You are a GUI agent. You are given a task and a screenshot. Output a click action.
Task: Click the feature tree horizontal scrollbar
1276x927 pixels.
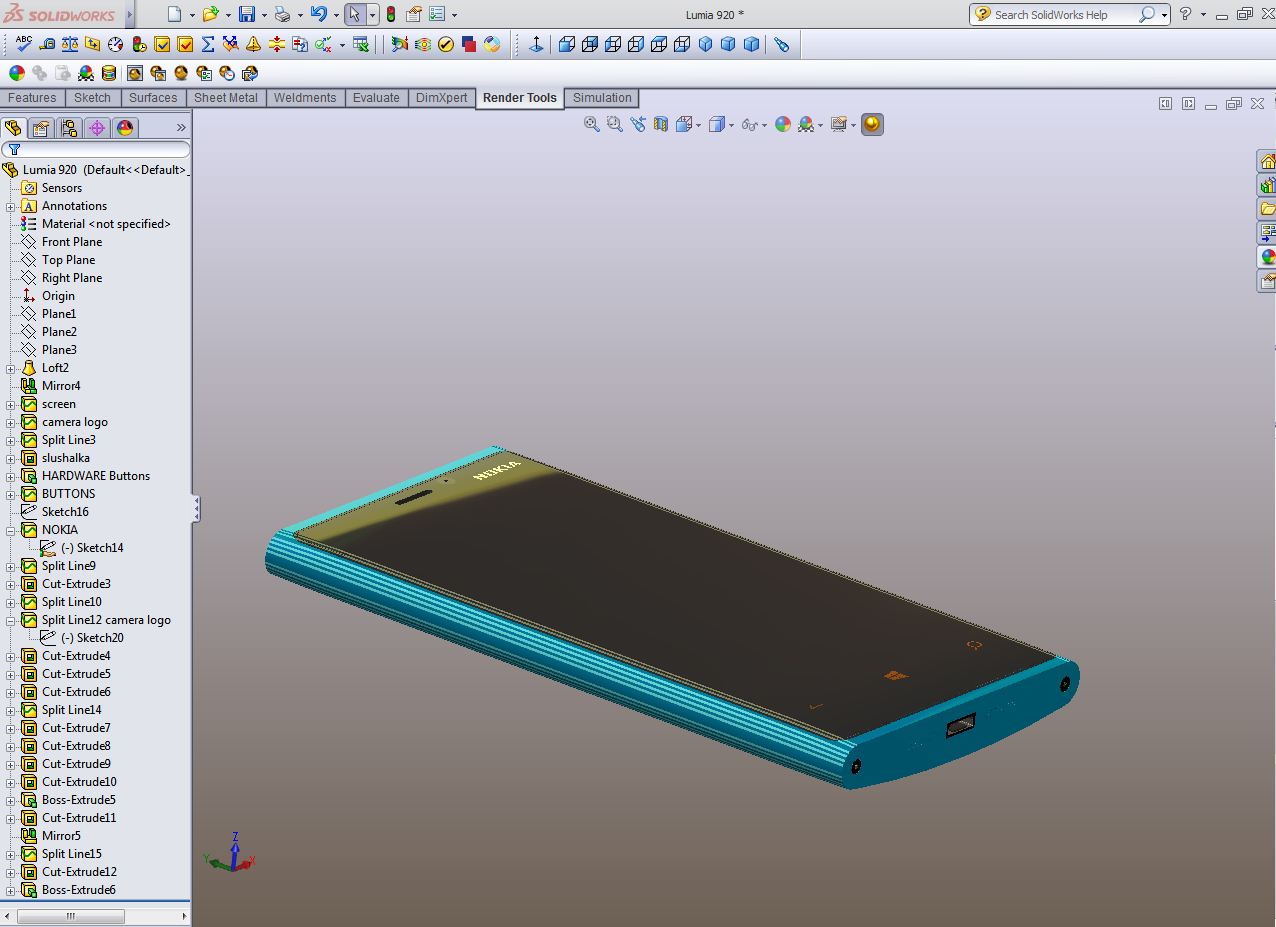(x=70, y=916)
